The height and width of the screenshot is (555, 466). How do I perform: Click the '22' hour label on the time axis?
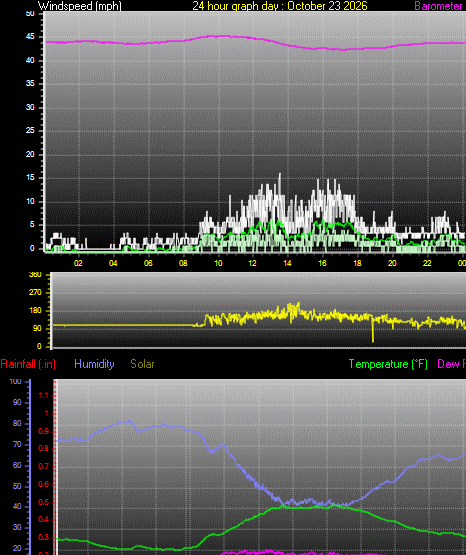tap(427, 263)
